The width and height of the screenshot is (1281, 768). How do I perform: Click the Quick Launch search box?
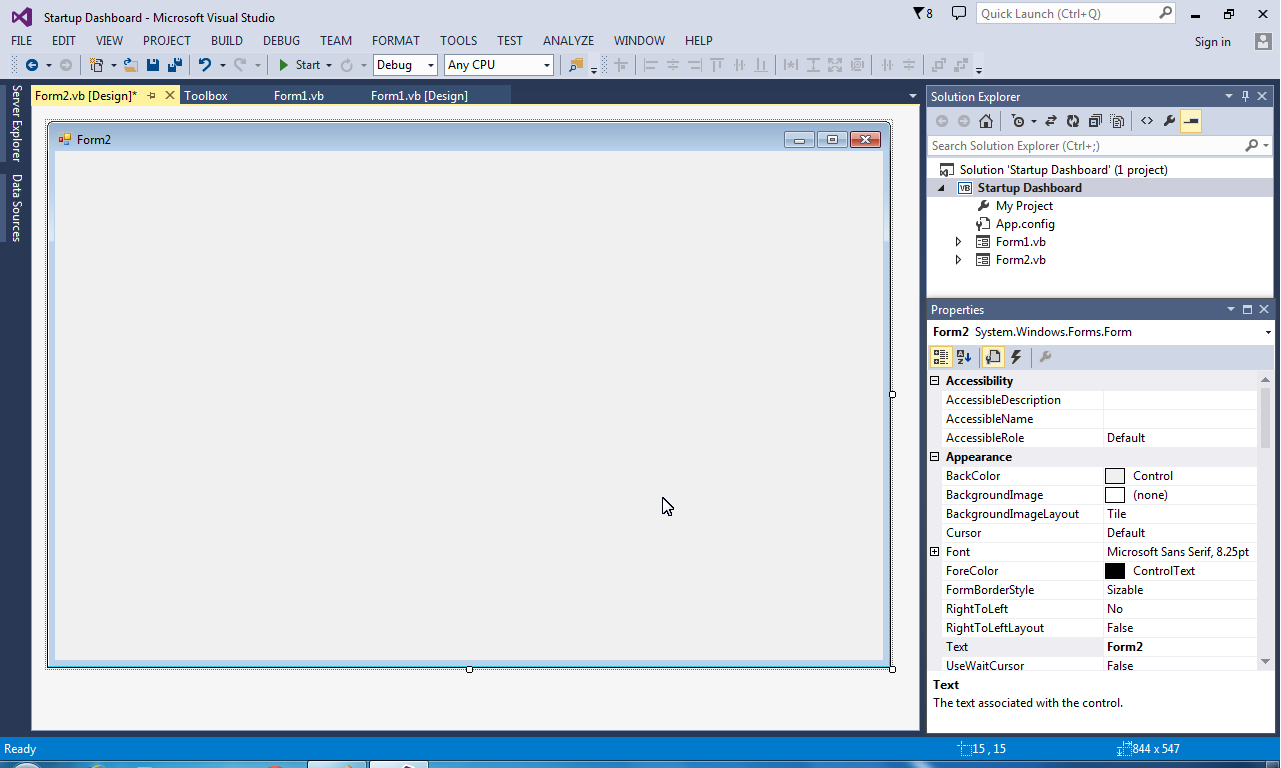coord(1076,14)
